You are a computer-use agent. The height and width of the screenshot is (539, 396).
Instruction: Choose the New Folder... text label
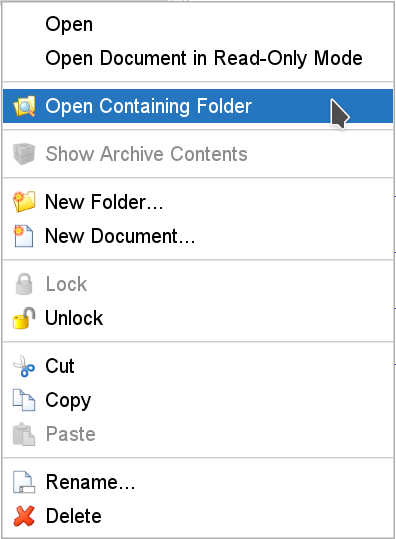104,202
